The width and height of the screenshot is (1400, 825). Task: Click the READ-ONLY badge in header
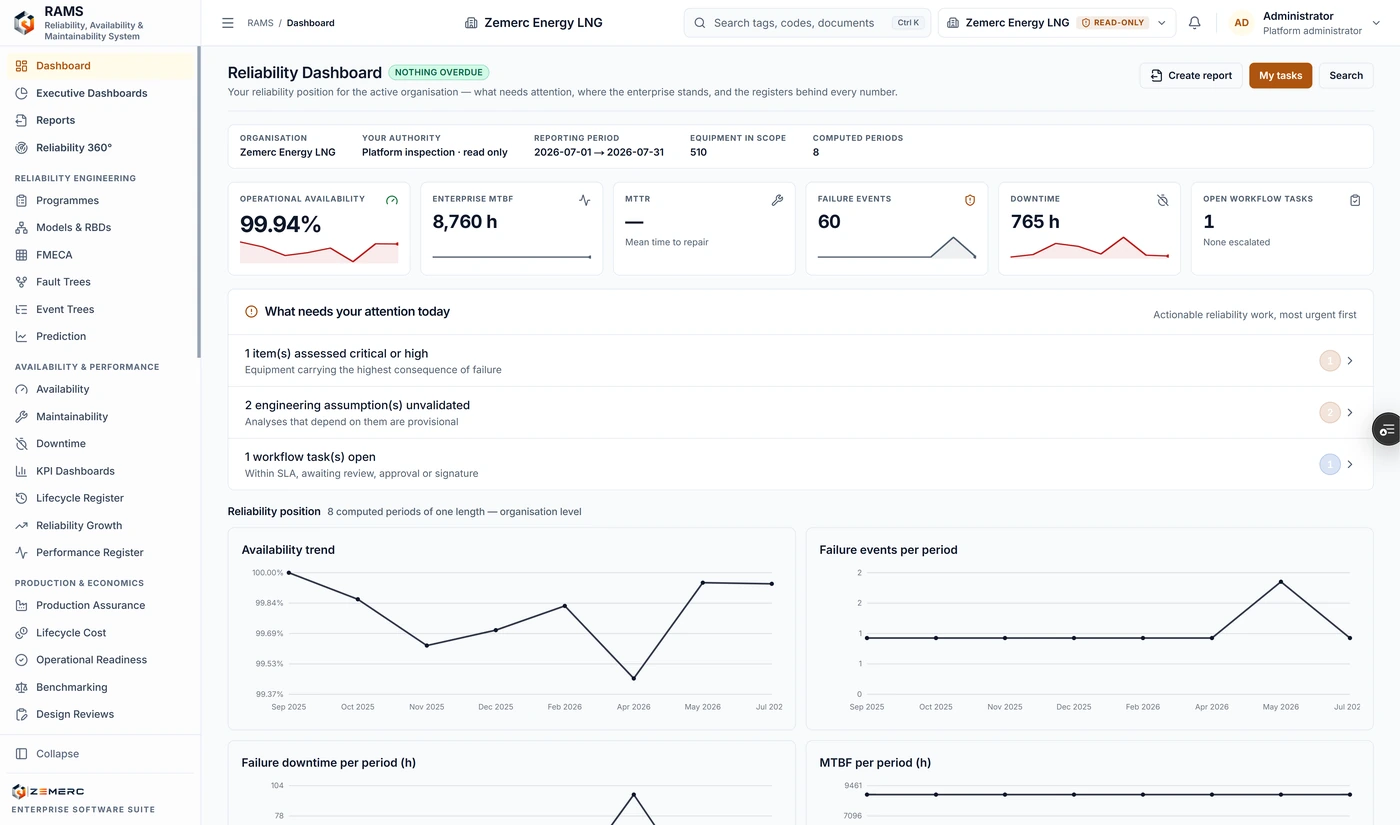click(1113, 23)
